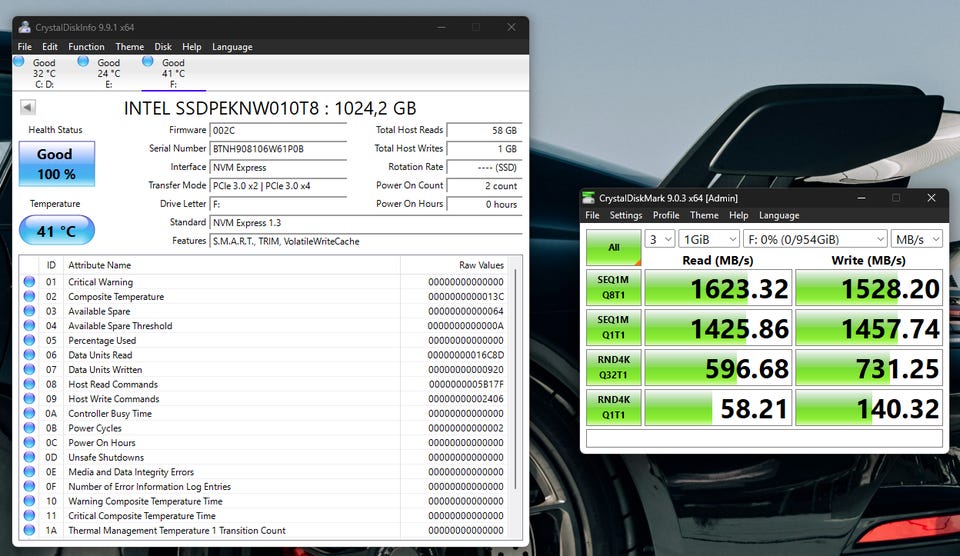Click status orb for Host Read Commands row
Viewport: 960px width, 556px height.
point(29,385)
